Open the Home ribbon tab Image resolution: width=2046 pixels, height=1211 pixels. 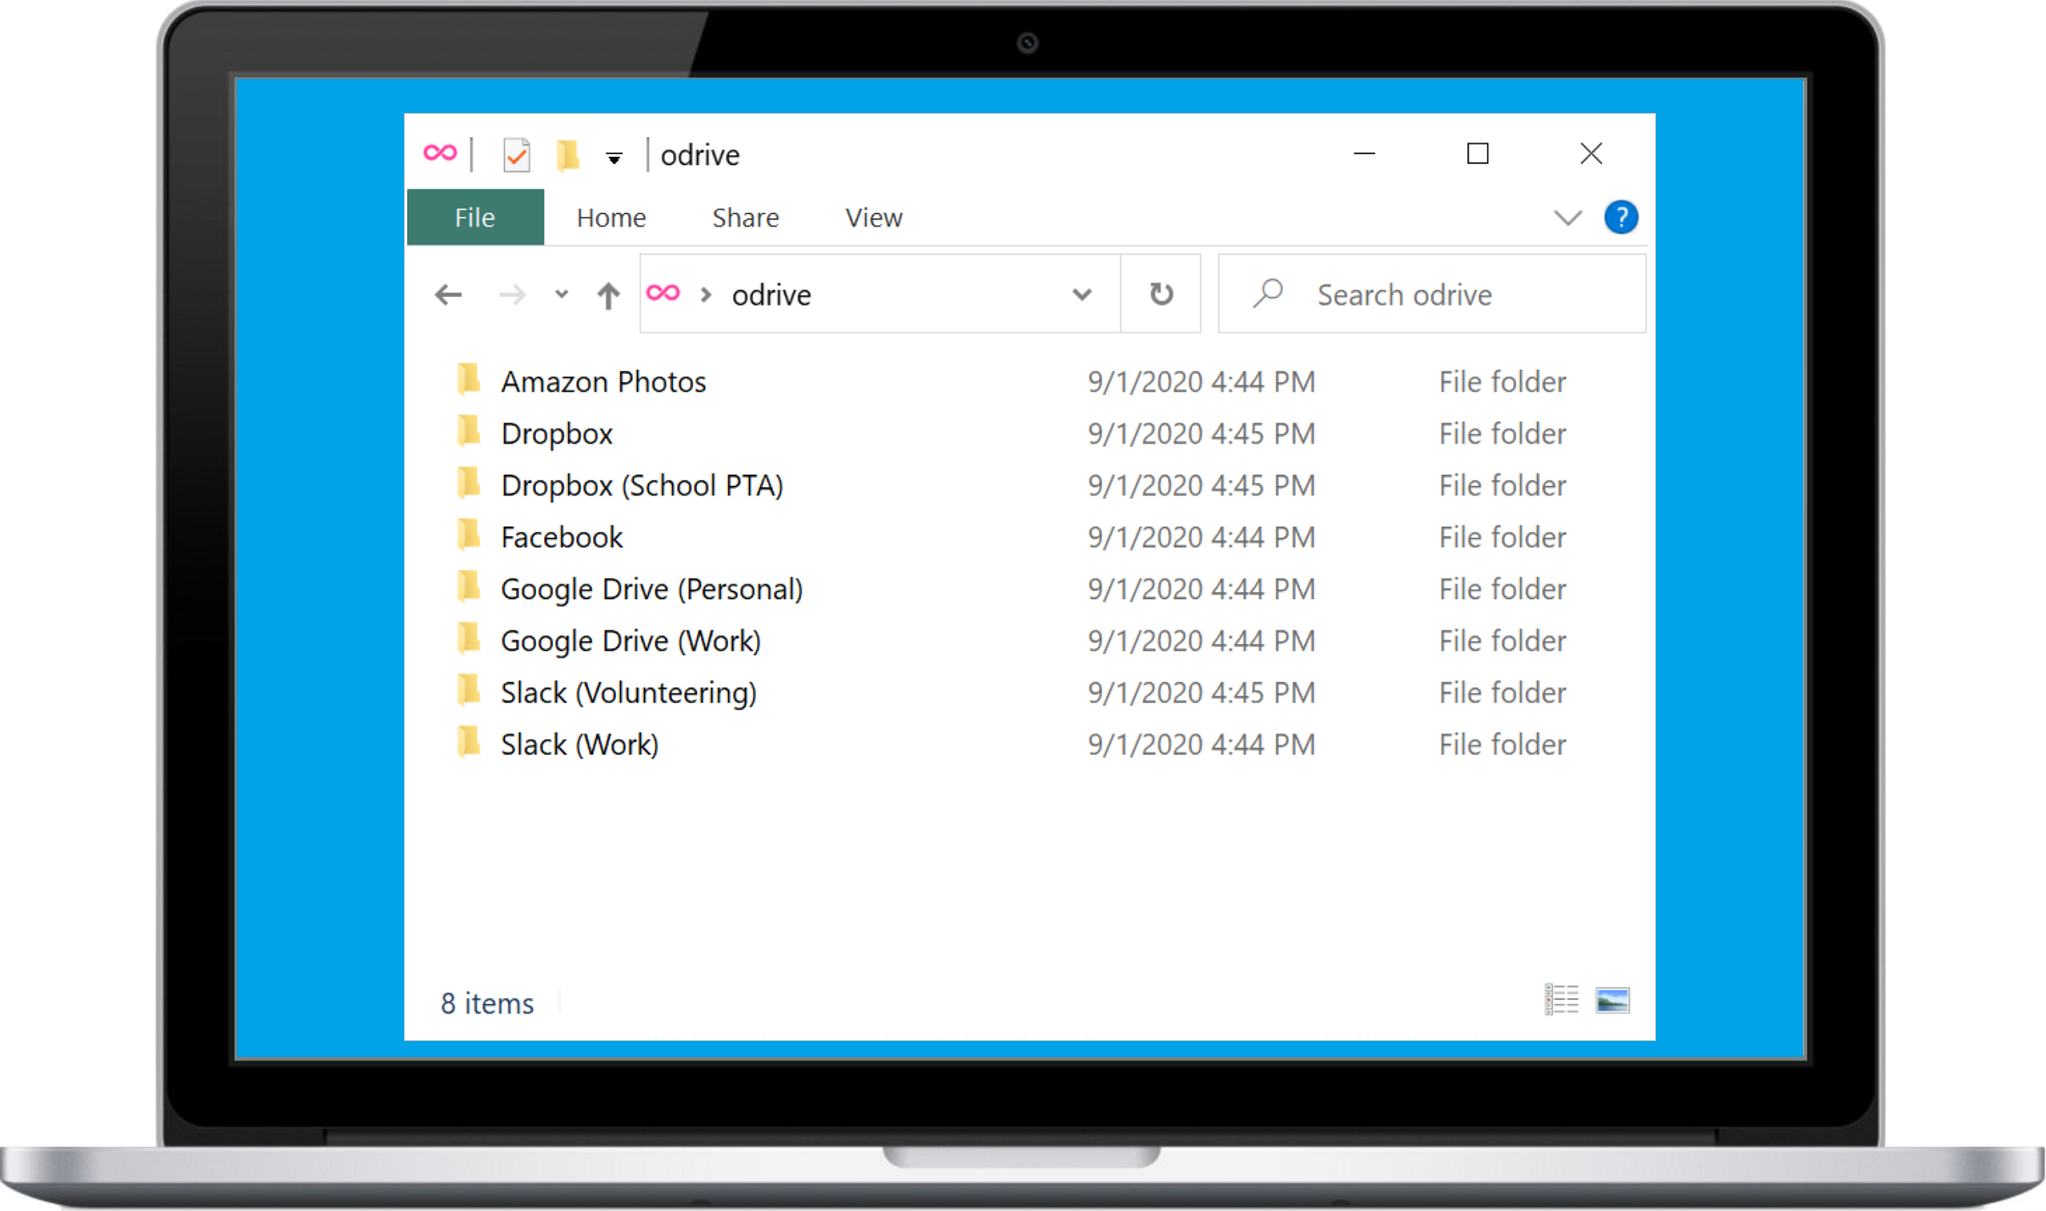[x=610, y=217]
